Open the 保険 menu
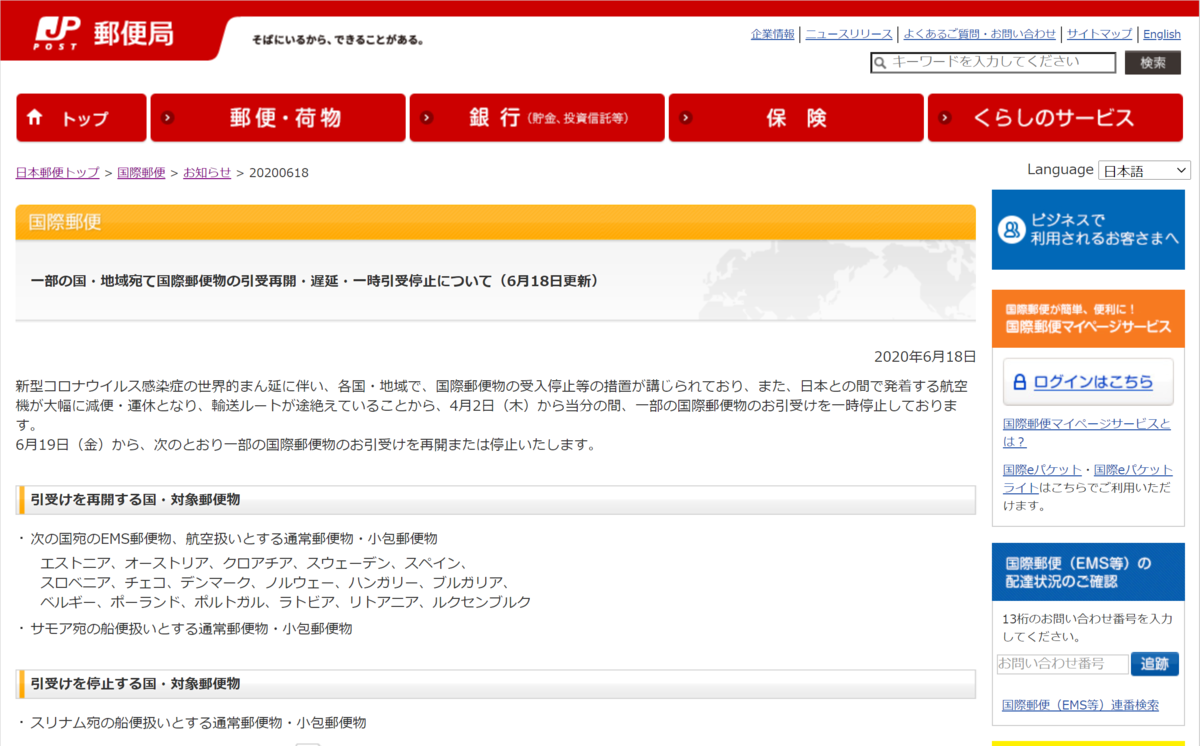Screen dimensions: 1200x746 pyautogui.click(x=796, y=118)
